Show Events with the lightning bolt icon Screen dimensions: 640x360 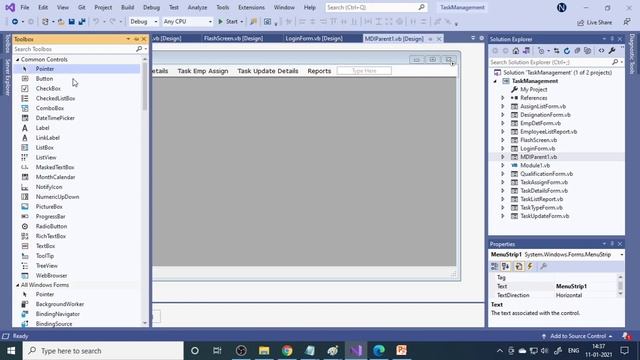point(530,267)
